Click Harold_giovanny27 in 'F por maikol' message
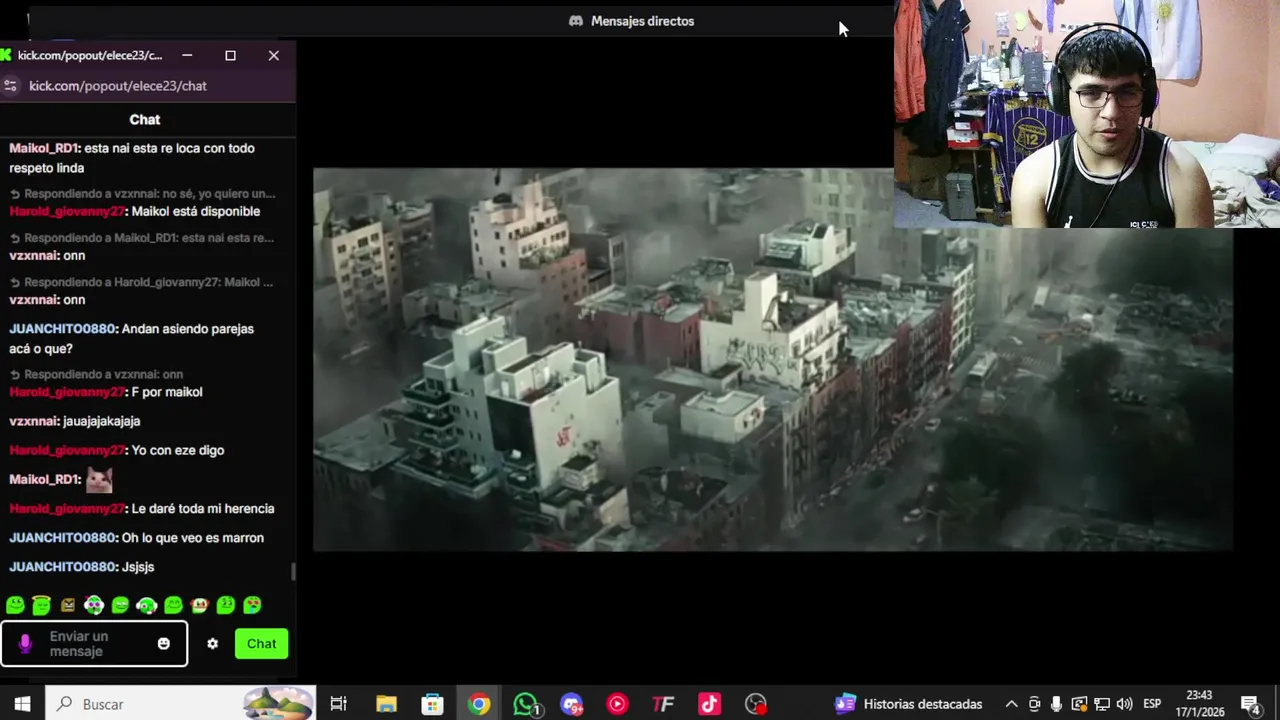The width and height of the screenshot is (1280, 720). point(67,392)
